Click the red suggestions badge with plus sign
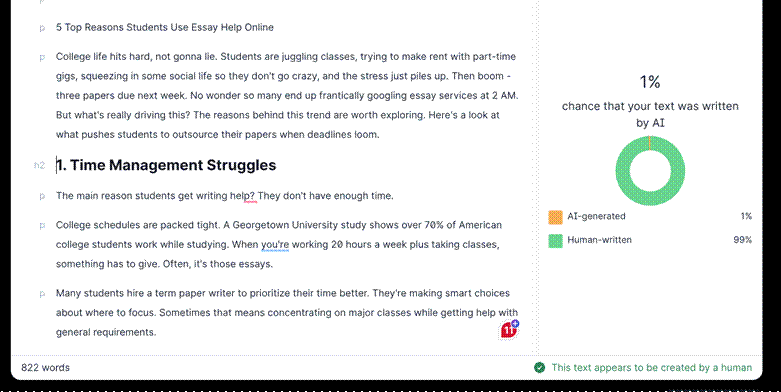This screenshot has width=781, height=392. pos(509,330)
